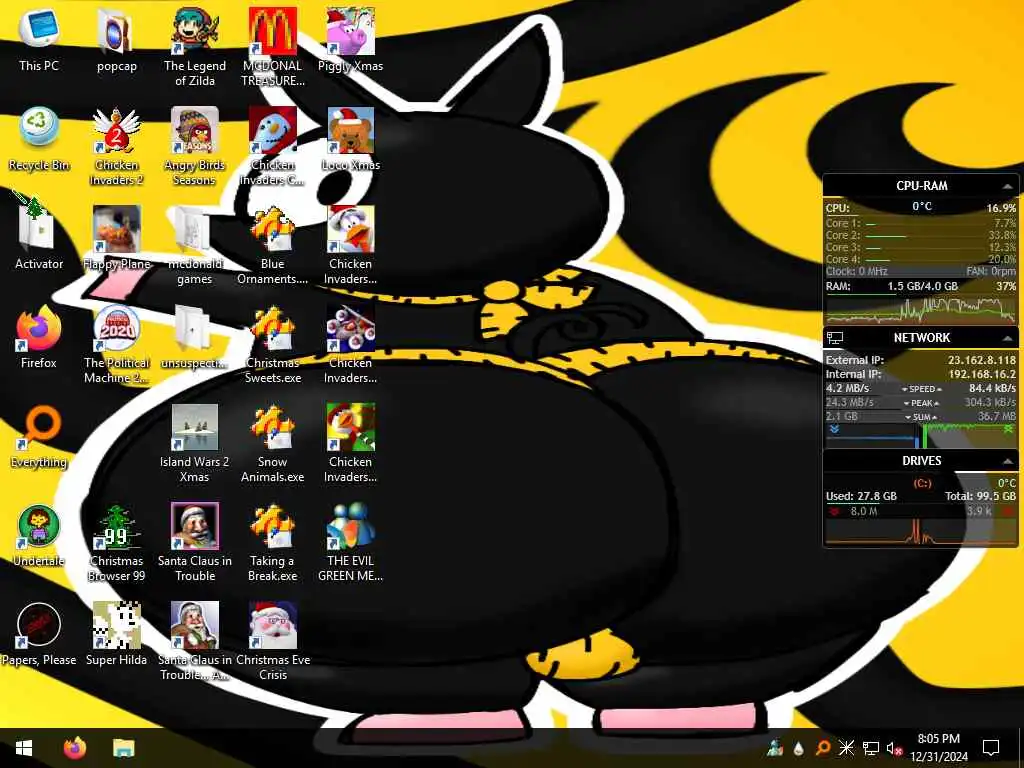Select The Legend of Zilda shortcut
Image resolution: width=1024 pixels, height=768 pixels.
click(x=195, y=47)
